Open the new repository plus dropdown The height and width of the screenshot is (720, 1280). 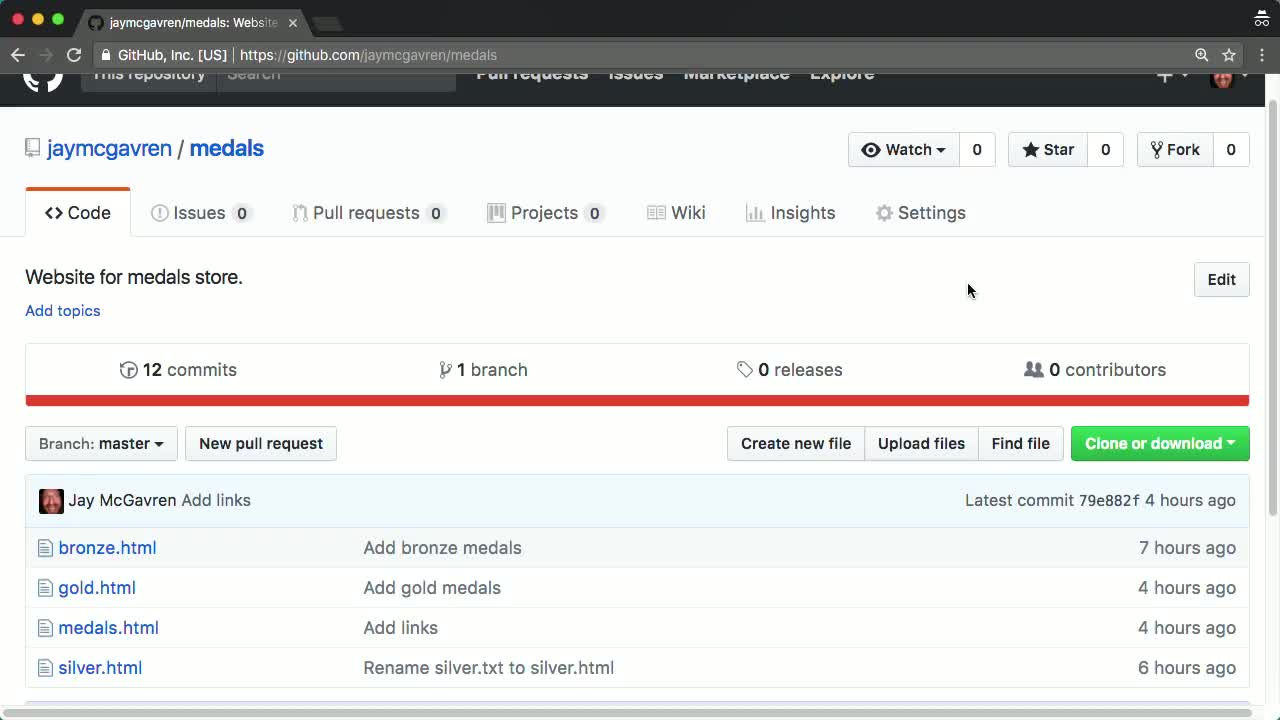(x=1170, y=74)
